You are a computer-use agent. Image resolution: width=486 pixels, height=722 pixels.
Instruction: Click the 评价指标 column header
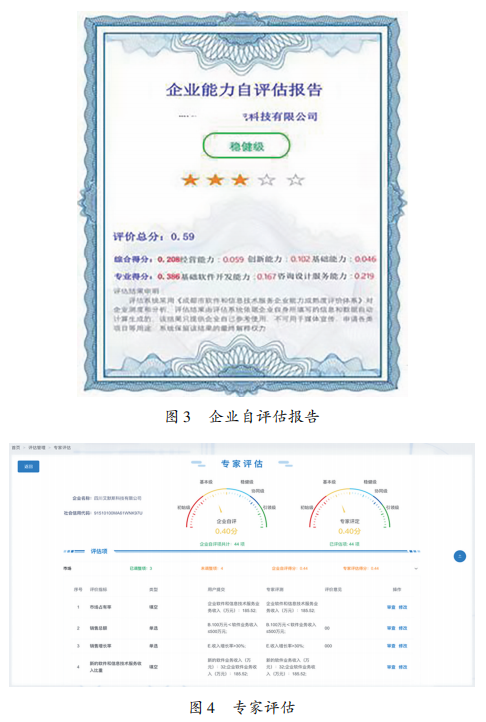pos(98,589)
